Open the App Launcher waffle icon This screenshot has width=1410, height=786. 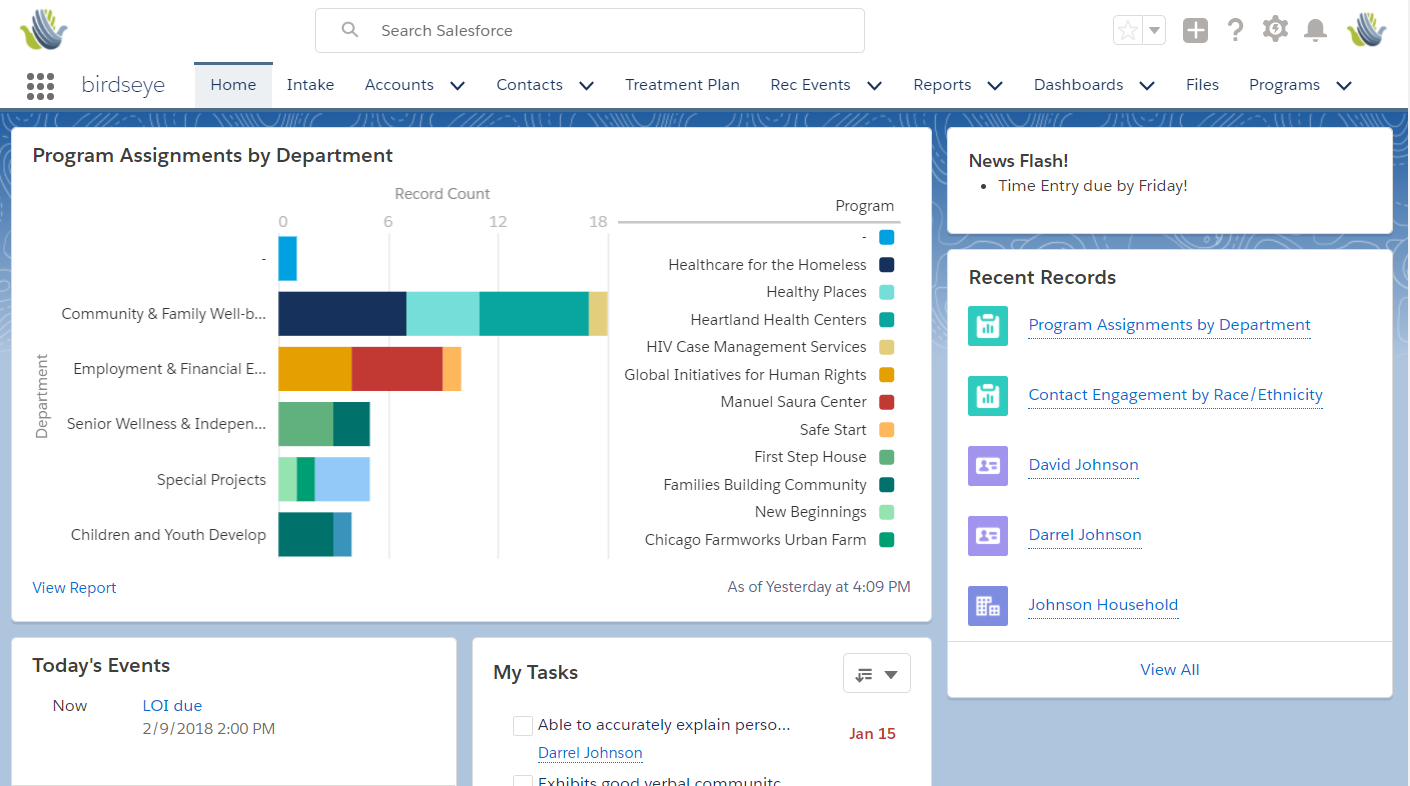tap(40, 85)
